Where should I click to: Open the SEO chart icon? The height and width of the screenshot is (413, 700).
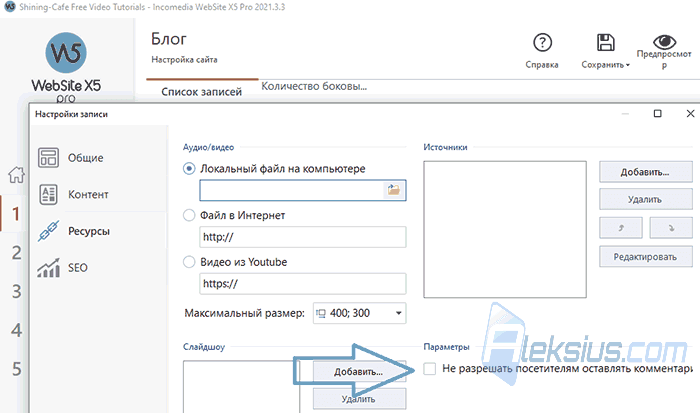(48, 268)
